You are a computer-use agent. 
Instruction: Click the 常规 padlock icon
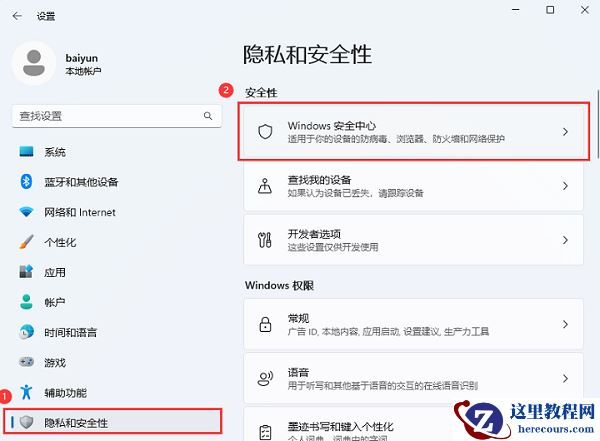[265, 324]
